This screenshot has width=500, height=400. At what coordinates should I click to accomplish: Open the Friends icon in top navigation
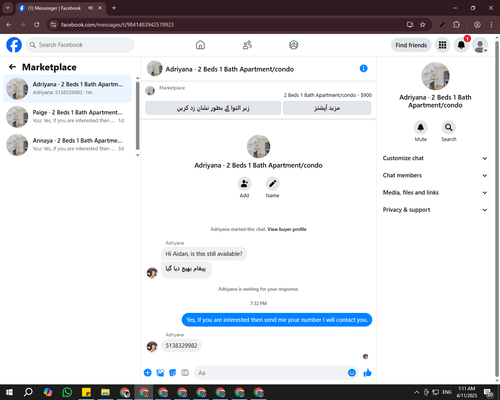tap(247, 45)
